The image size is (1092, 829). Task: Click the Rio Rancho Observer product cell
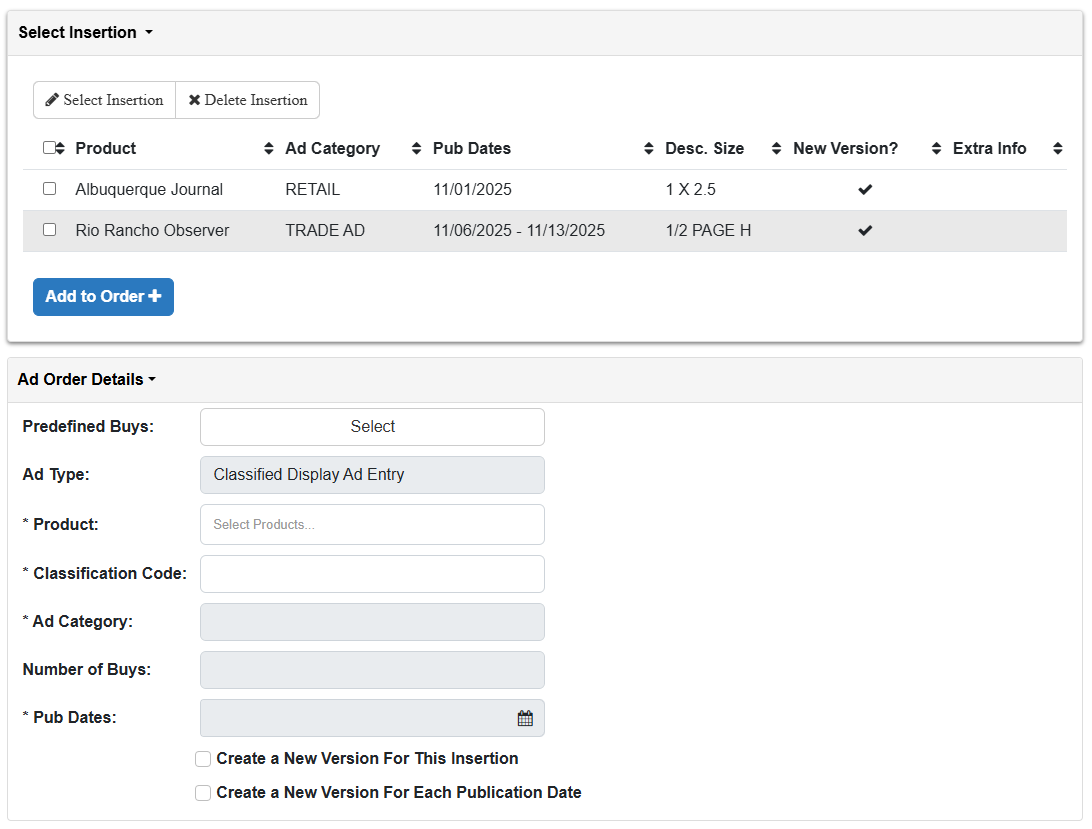tap(152, 231)
